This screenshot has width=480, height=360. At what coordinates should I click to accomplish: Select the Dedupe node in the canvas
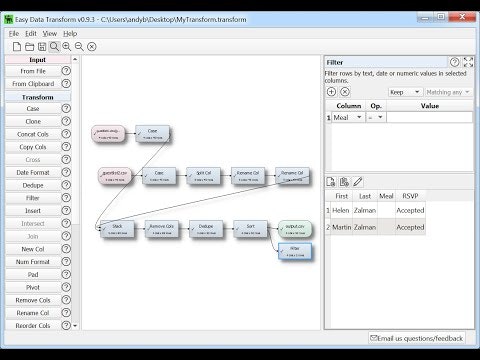pos(206,229)
